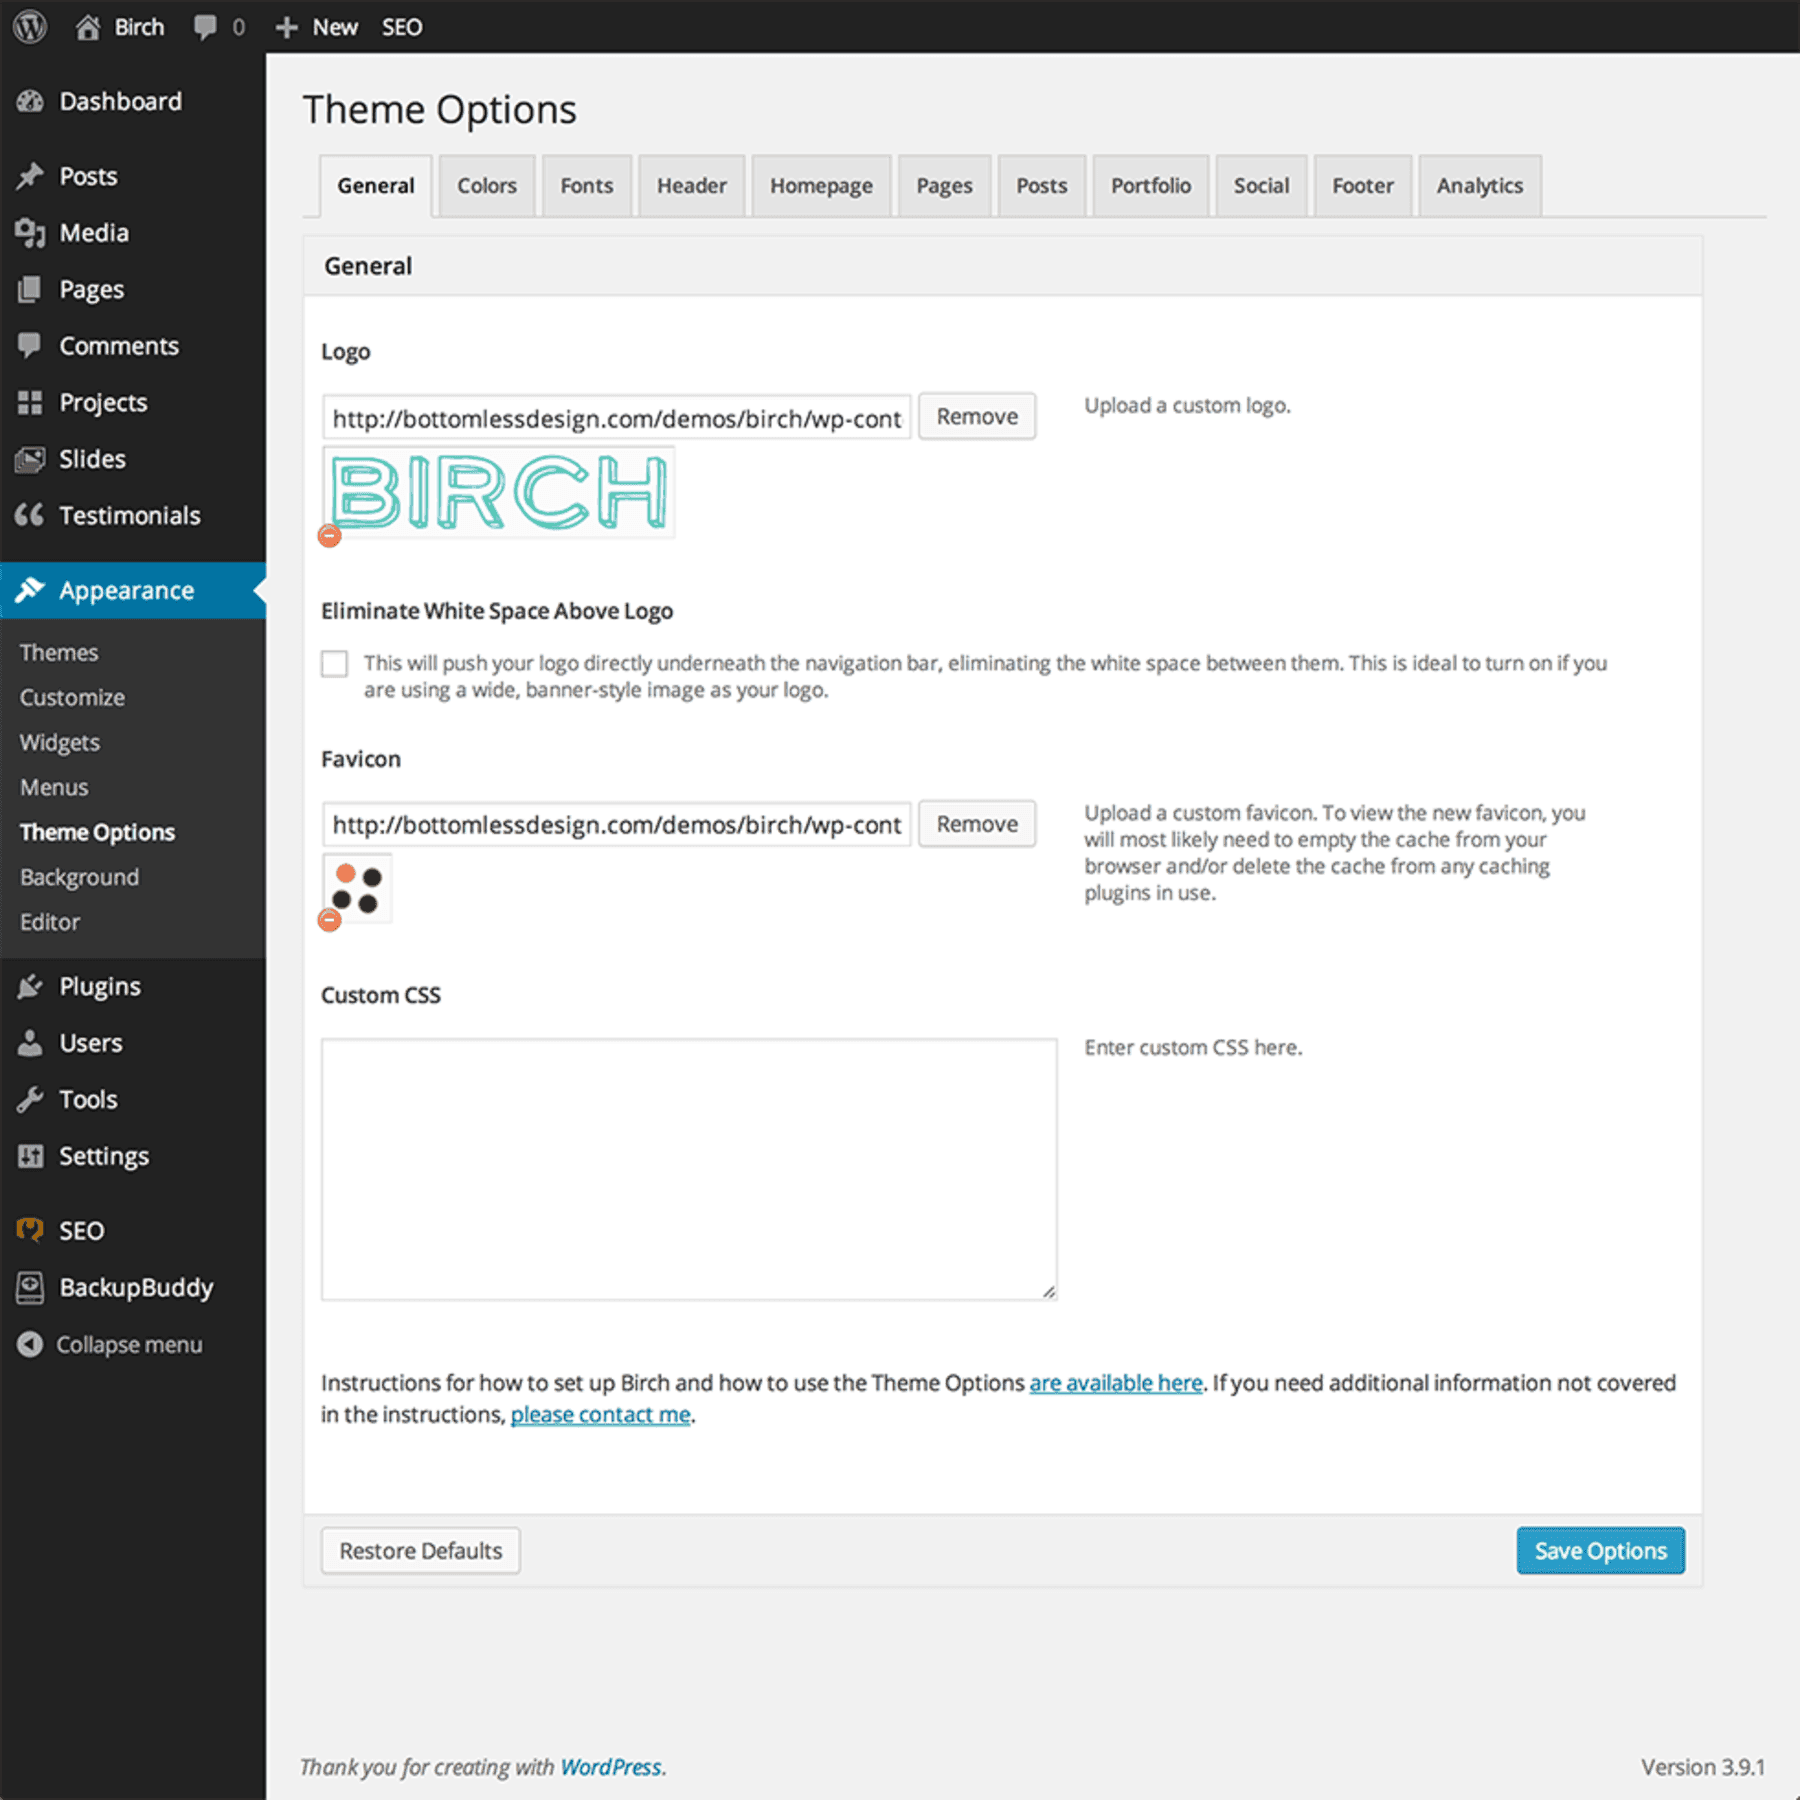Open Themes under Appearance
The image size is (1800, 1800).
click(x=59, y=652)
